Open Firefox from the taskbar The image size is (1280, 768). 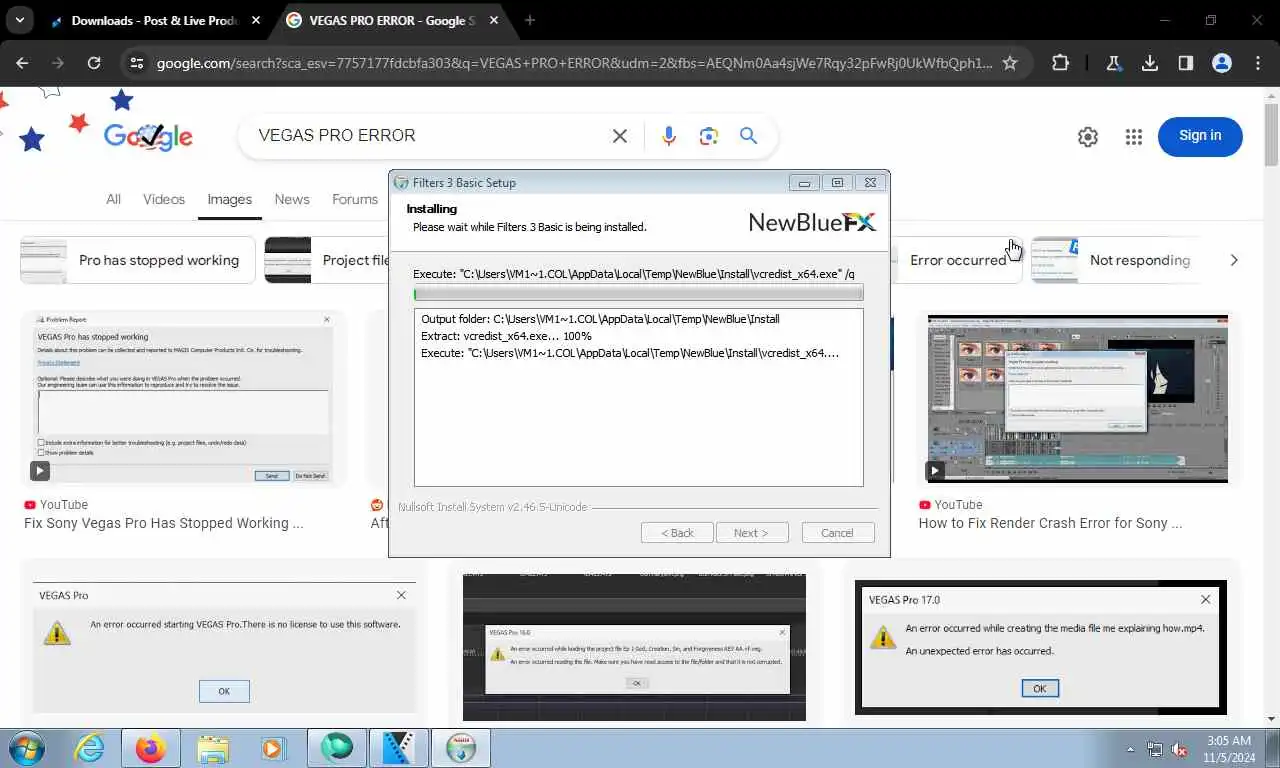click(151, 748)
